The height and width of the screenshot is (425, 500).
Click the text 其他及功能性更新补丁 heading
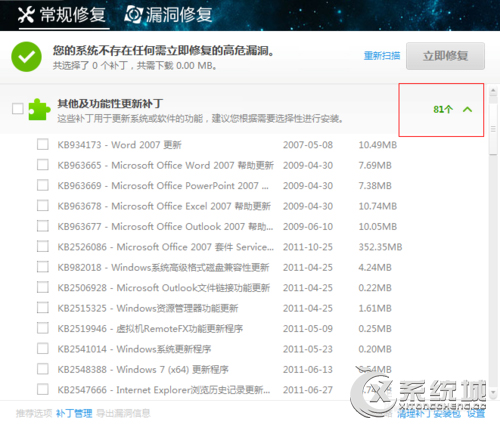coord(110,103)
